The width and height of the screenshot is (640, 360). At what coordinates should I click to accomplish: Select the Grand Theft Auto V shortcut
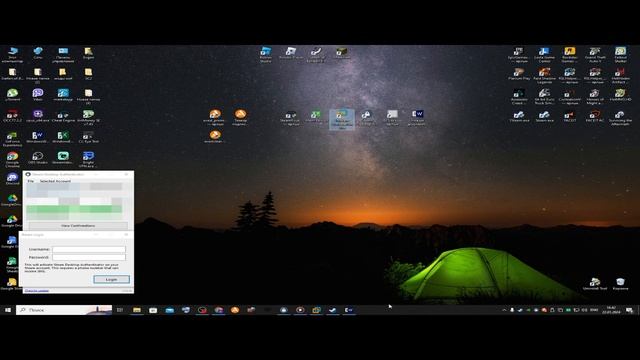[595, 54]
